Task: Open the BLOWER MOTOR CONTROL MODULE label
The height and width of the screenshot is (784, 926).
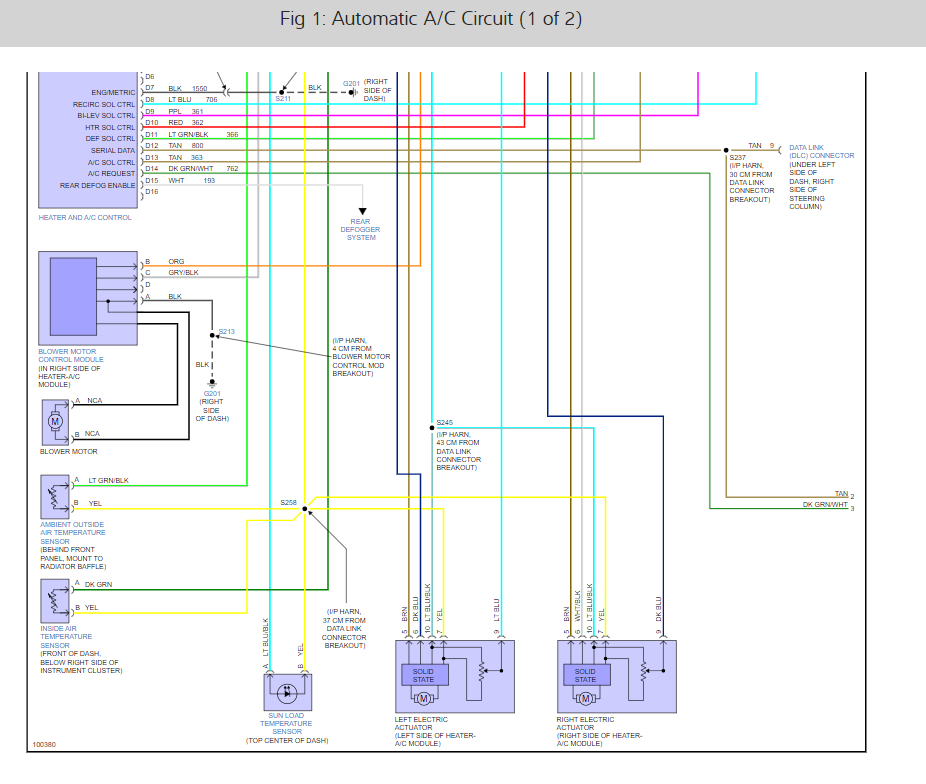Action: [71, 355]
